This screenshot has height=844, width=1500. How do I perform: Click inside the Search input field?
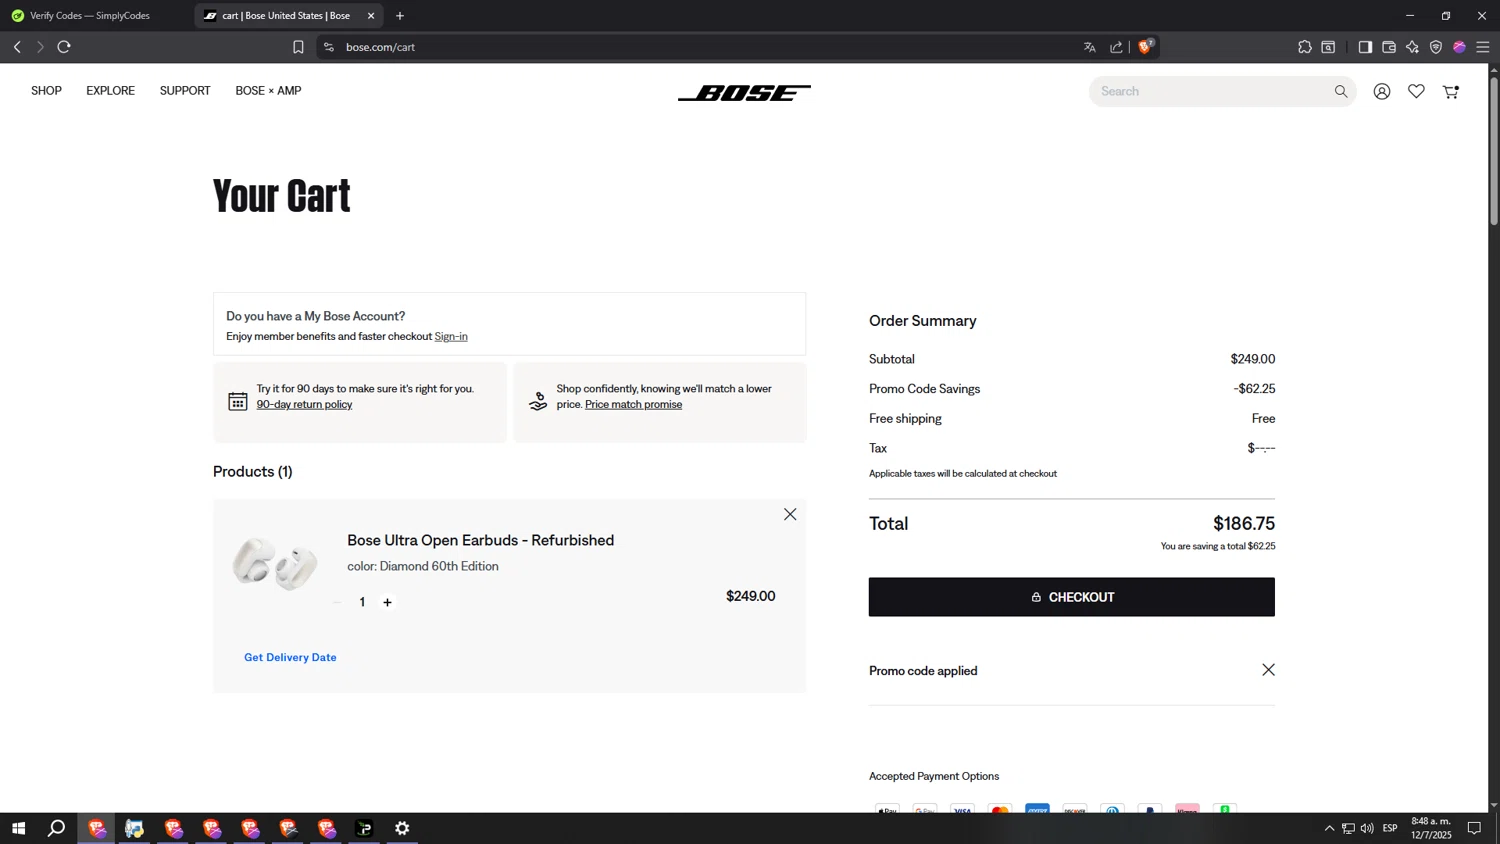pyautogui.click(x=1180, y=91)
